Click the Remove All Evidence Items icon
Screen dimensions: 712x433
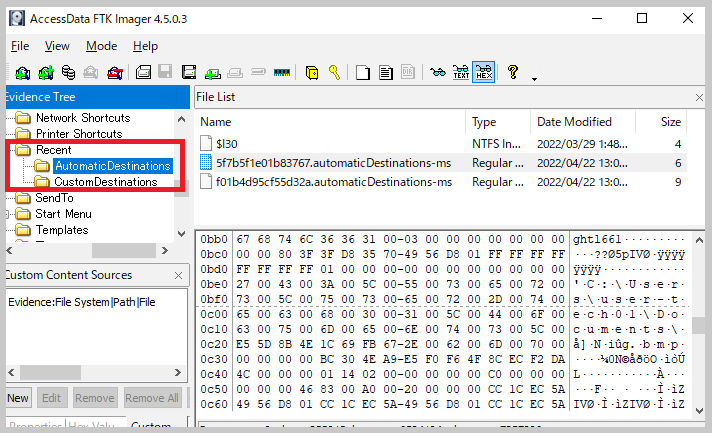[115, 73]
